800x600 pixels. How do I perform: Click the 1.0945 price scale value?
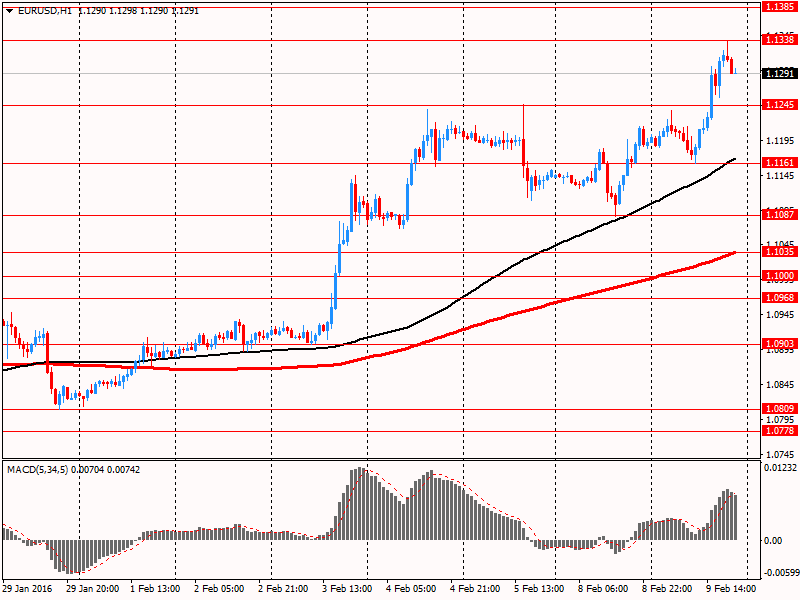tap(780, 314)
